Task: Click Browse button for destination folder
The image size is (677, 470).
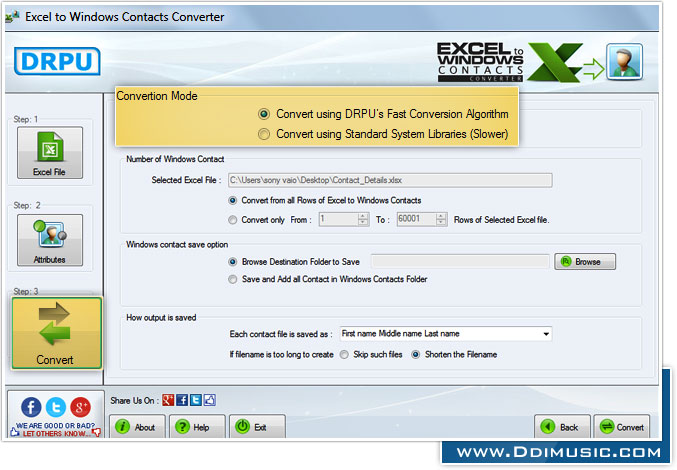Action: pyautogui.click(x=585, y=262)
